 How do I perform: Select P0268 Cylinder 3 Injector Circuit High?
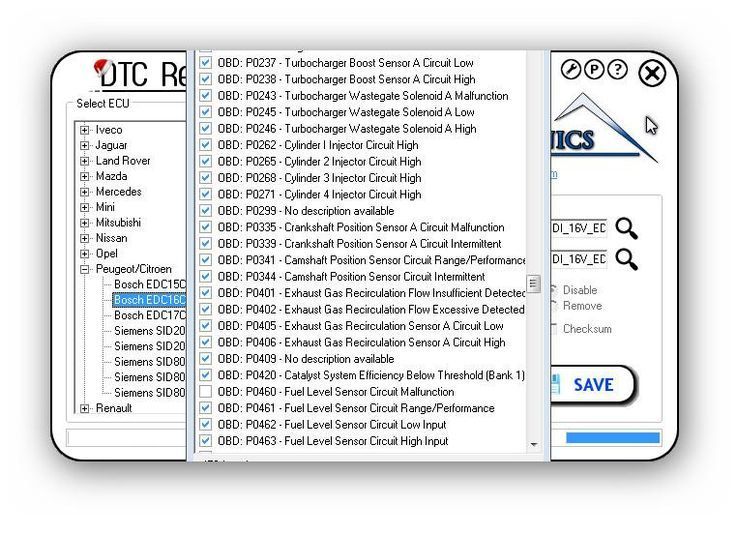pos(319,178)
